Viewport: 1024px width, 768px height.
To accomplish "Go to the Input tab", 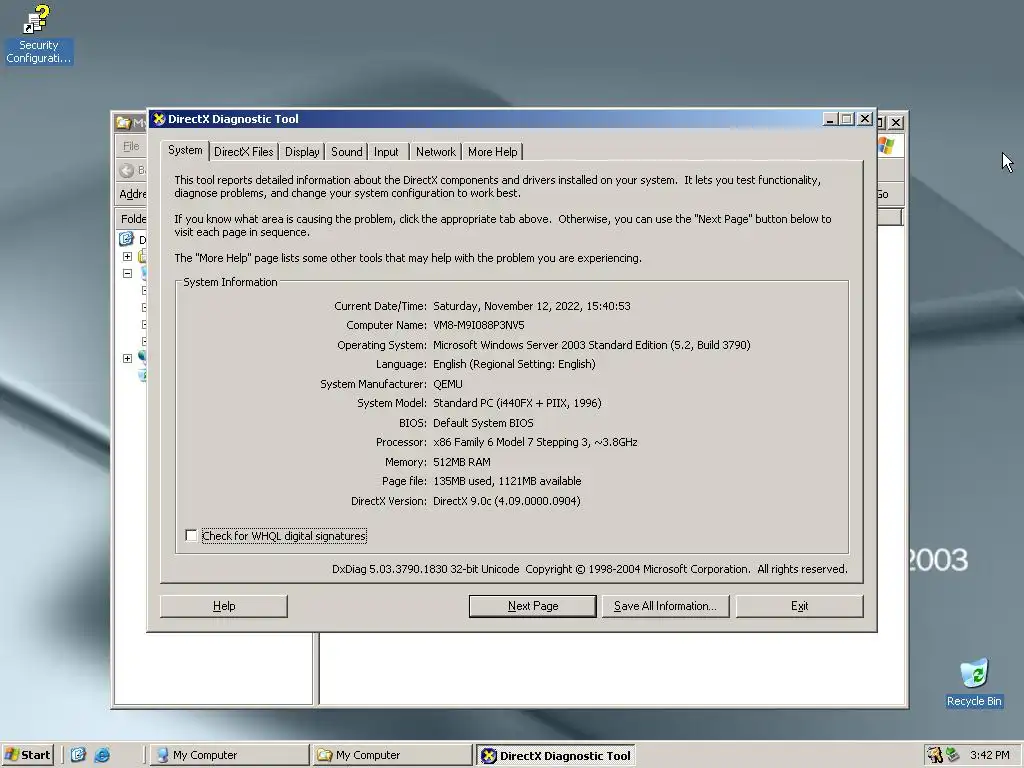I will [386, 152].
